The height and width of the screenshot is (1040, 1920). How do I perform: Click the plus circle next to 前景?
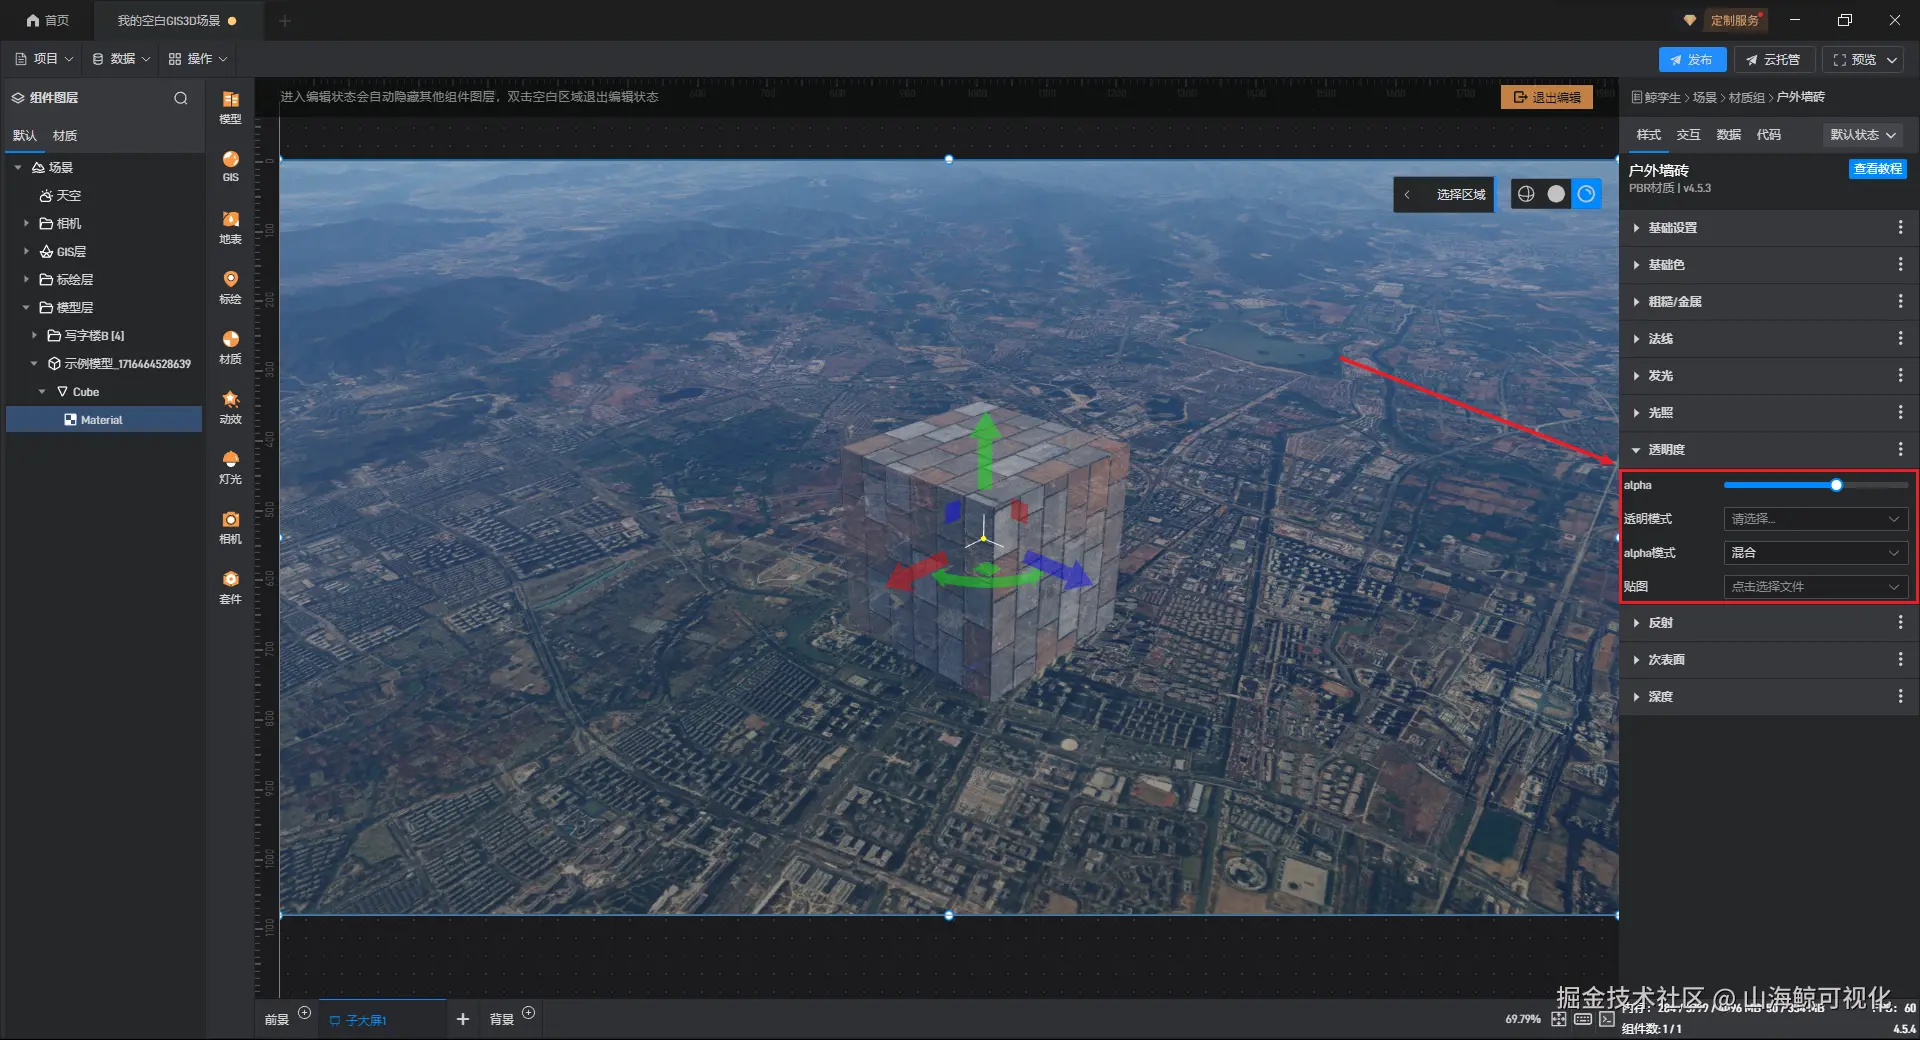pyautogui.click(x=305, y=1013)
